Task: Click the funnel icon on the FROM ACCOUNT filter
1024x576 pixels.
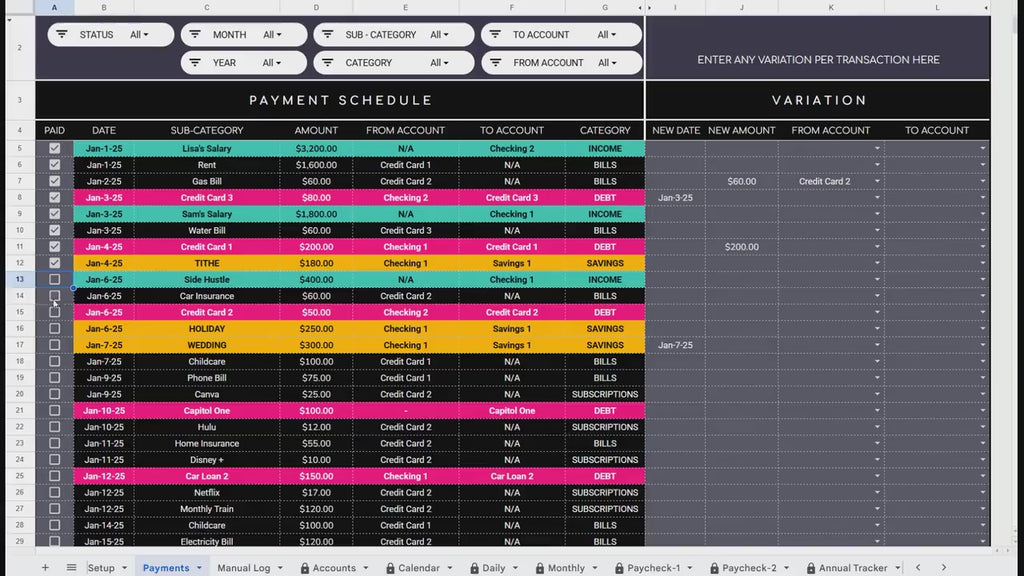Action: pos(497,62)
